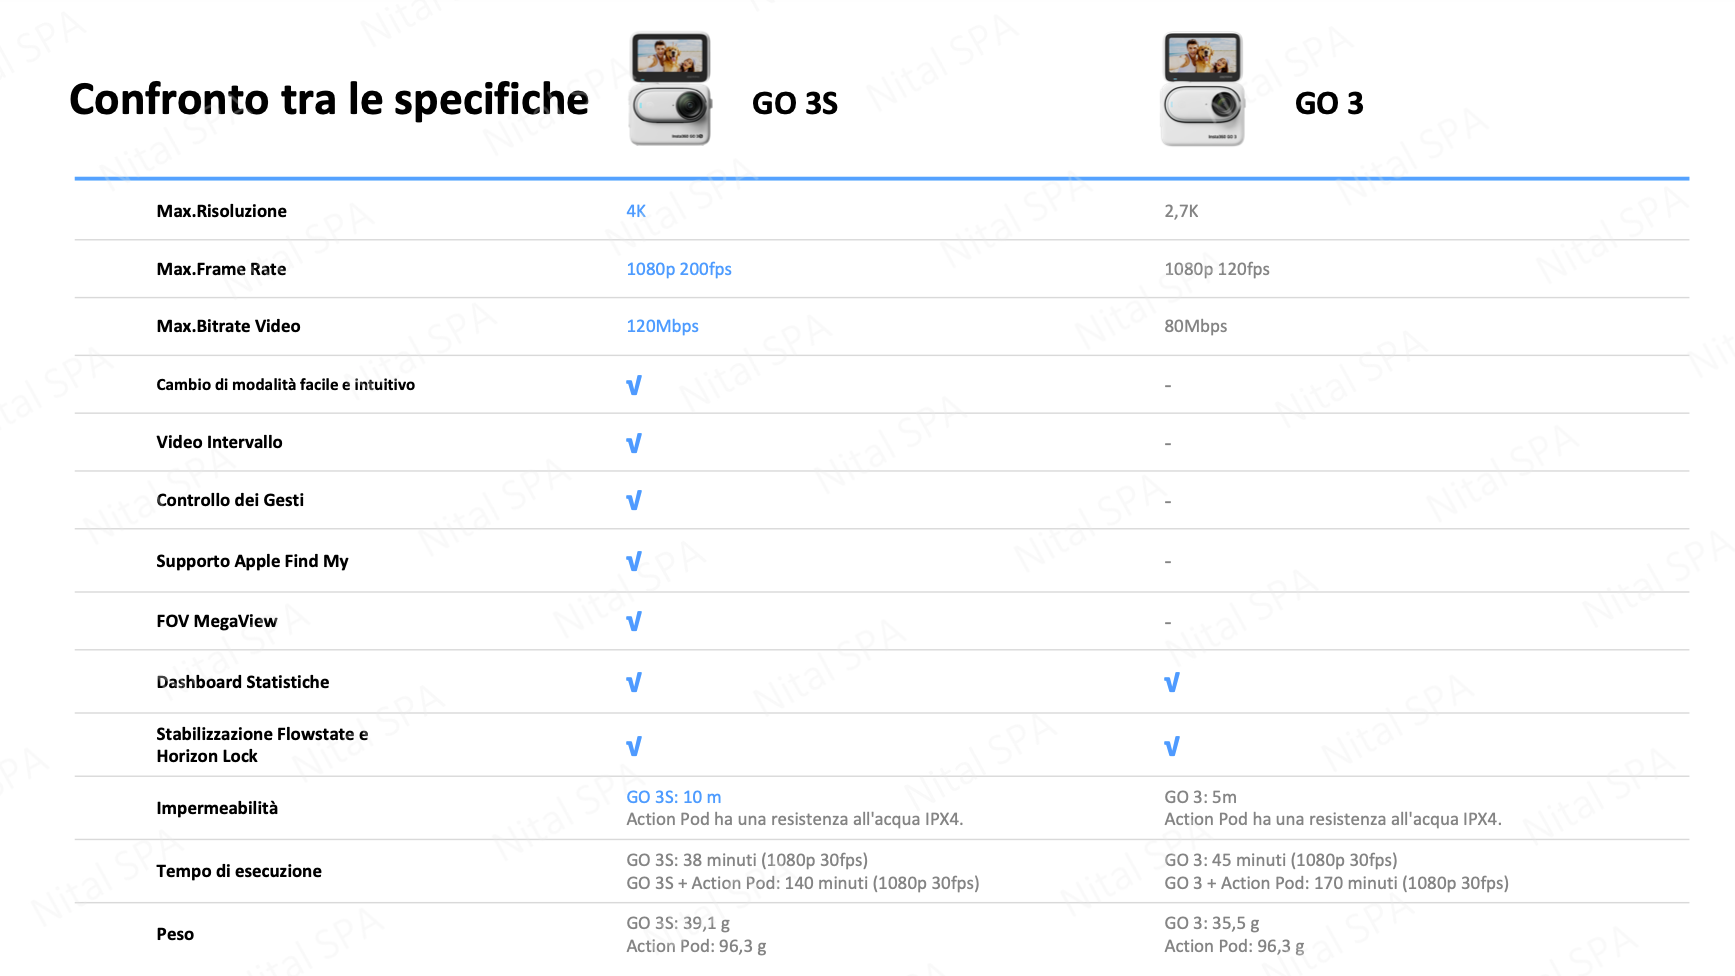
Task: Click the GO 3 camera product image
Action: click(1203, 89)
